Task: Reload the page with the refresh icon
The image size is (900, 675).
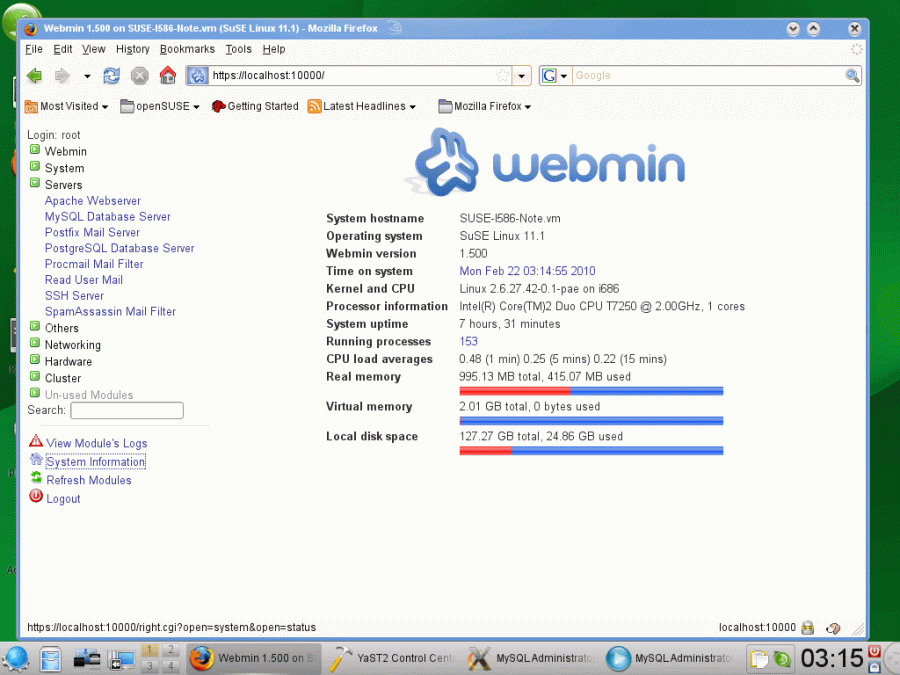Action: tap(111, 75)
